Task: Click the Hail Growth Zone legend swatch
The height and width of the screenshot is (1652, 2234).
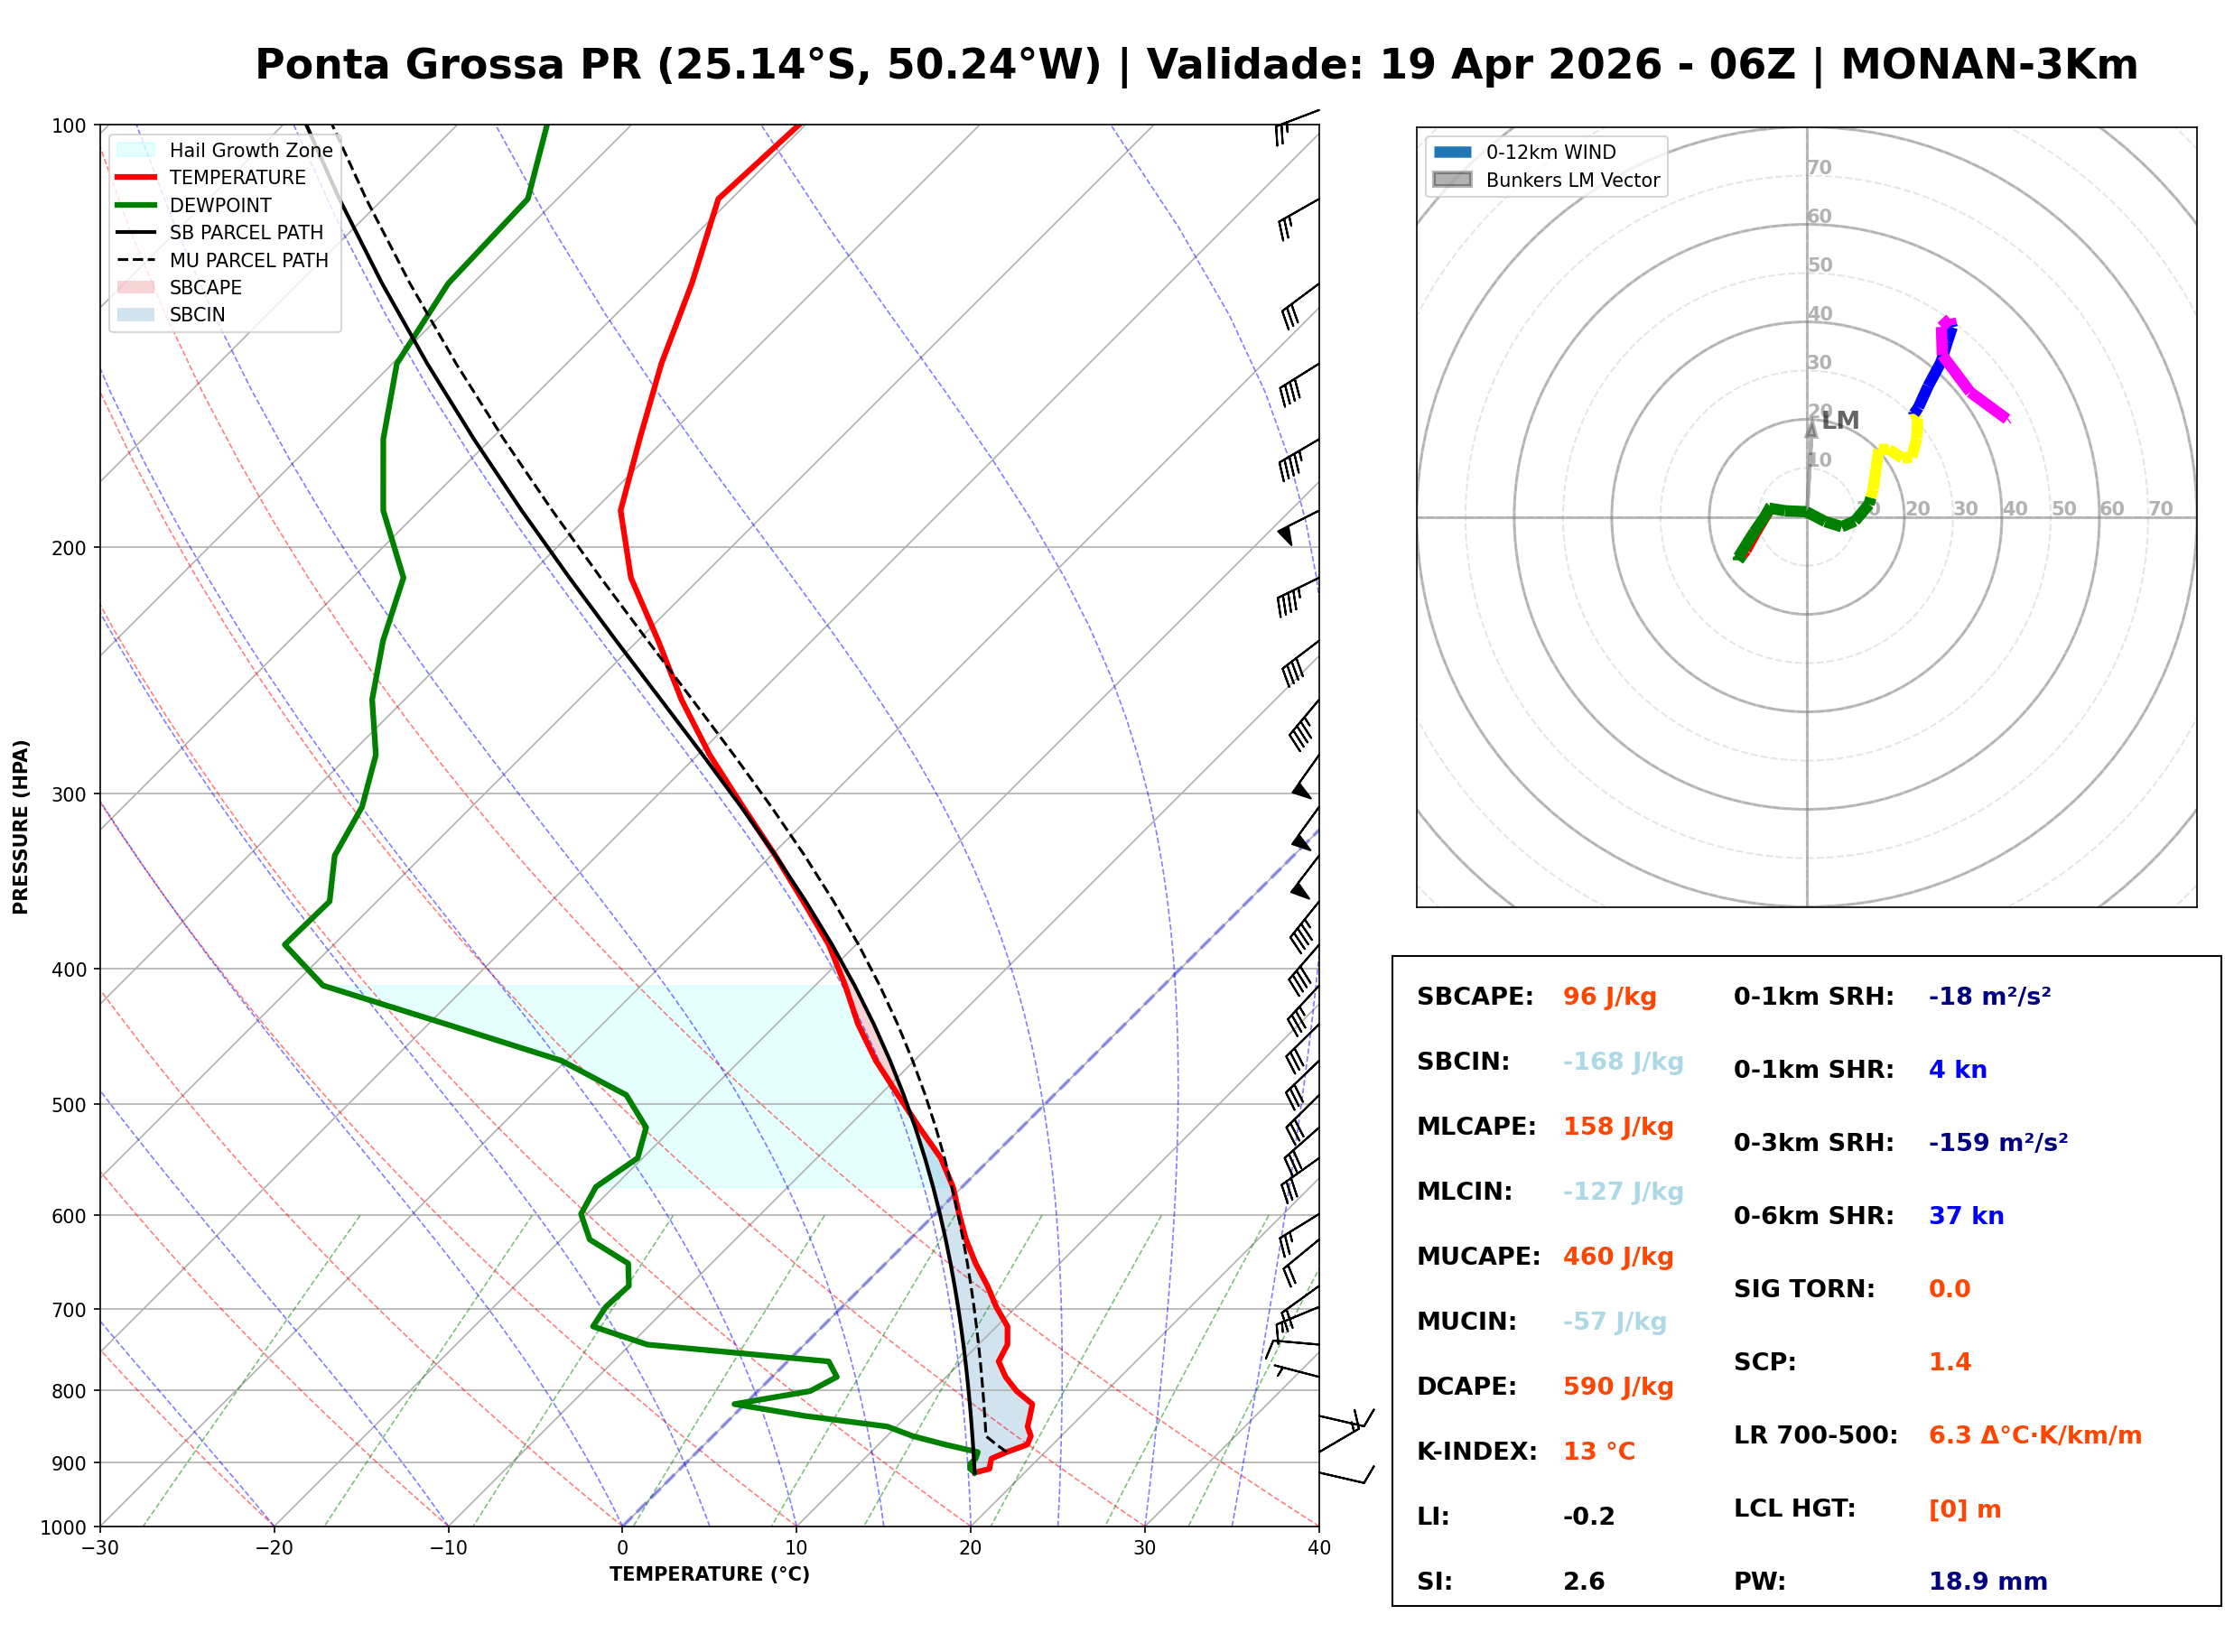Action: (136, 150)
